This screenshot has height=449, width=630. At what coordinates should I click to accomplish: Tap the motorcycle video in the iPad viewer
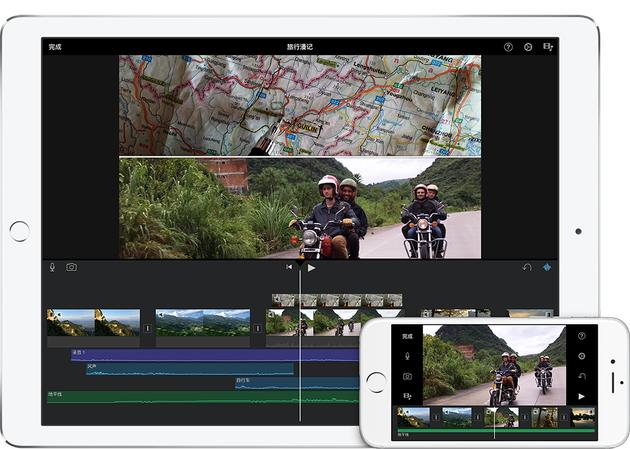click(300, 208)
